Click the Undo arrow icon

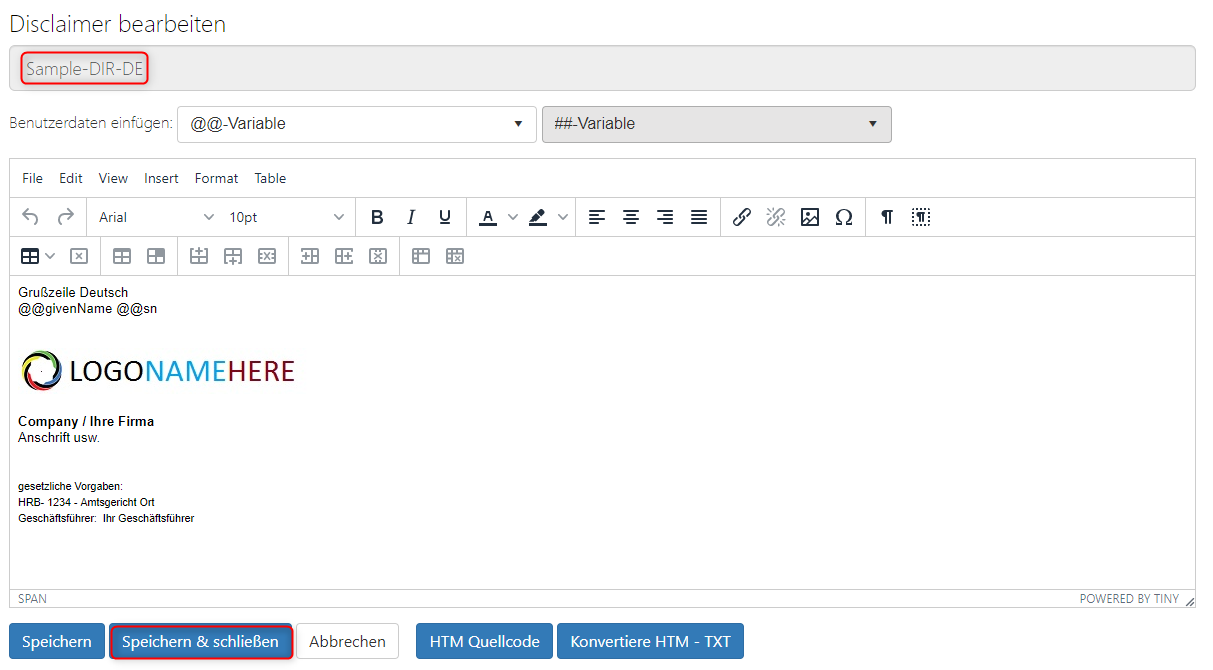click(30, 217)
